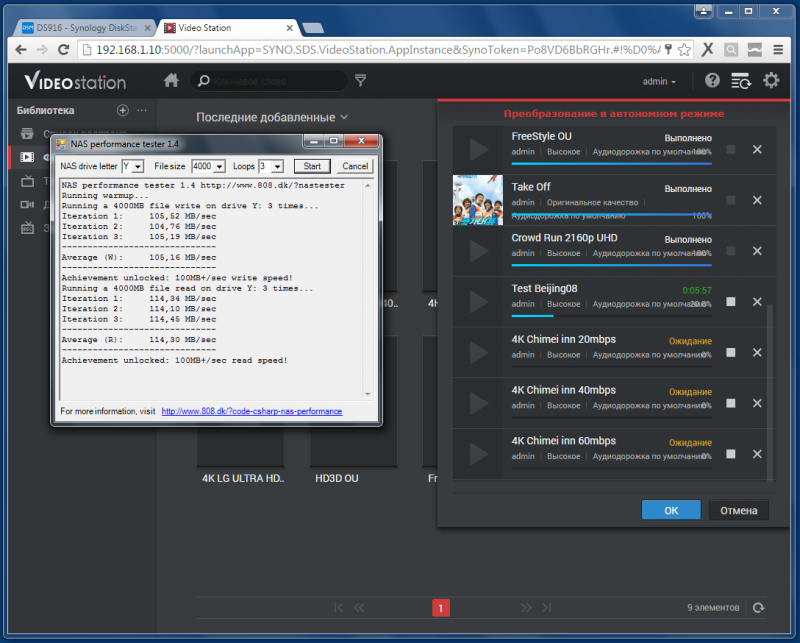Add new library with plus icon

pyautogui.click(x=122, y=110)
